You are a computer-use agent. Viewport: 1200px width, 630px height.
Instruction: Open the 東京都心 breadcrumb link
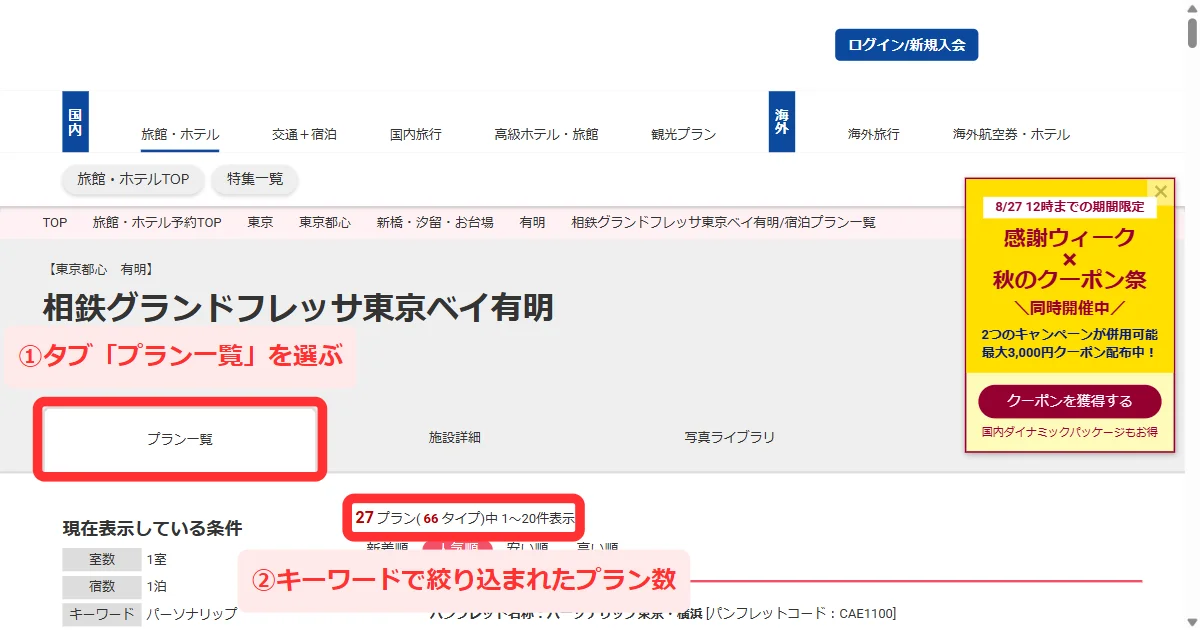coord(325,222)
